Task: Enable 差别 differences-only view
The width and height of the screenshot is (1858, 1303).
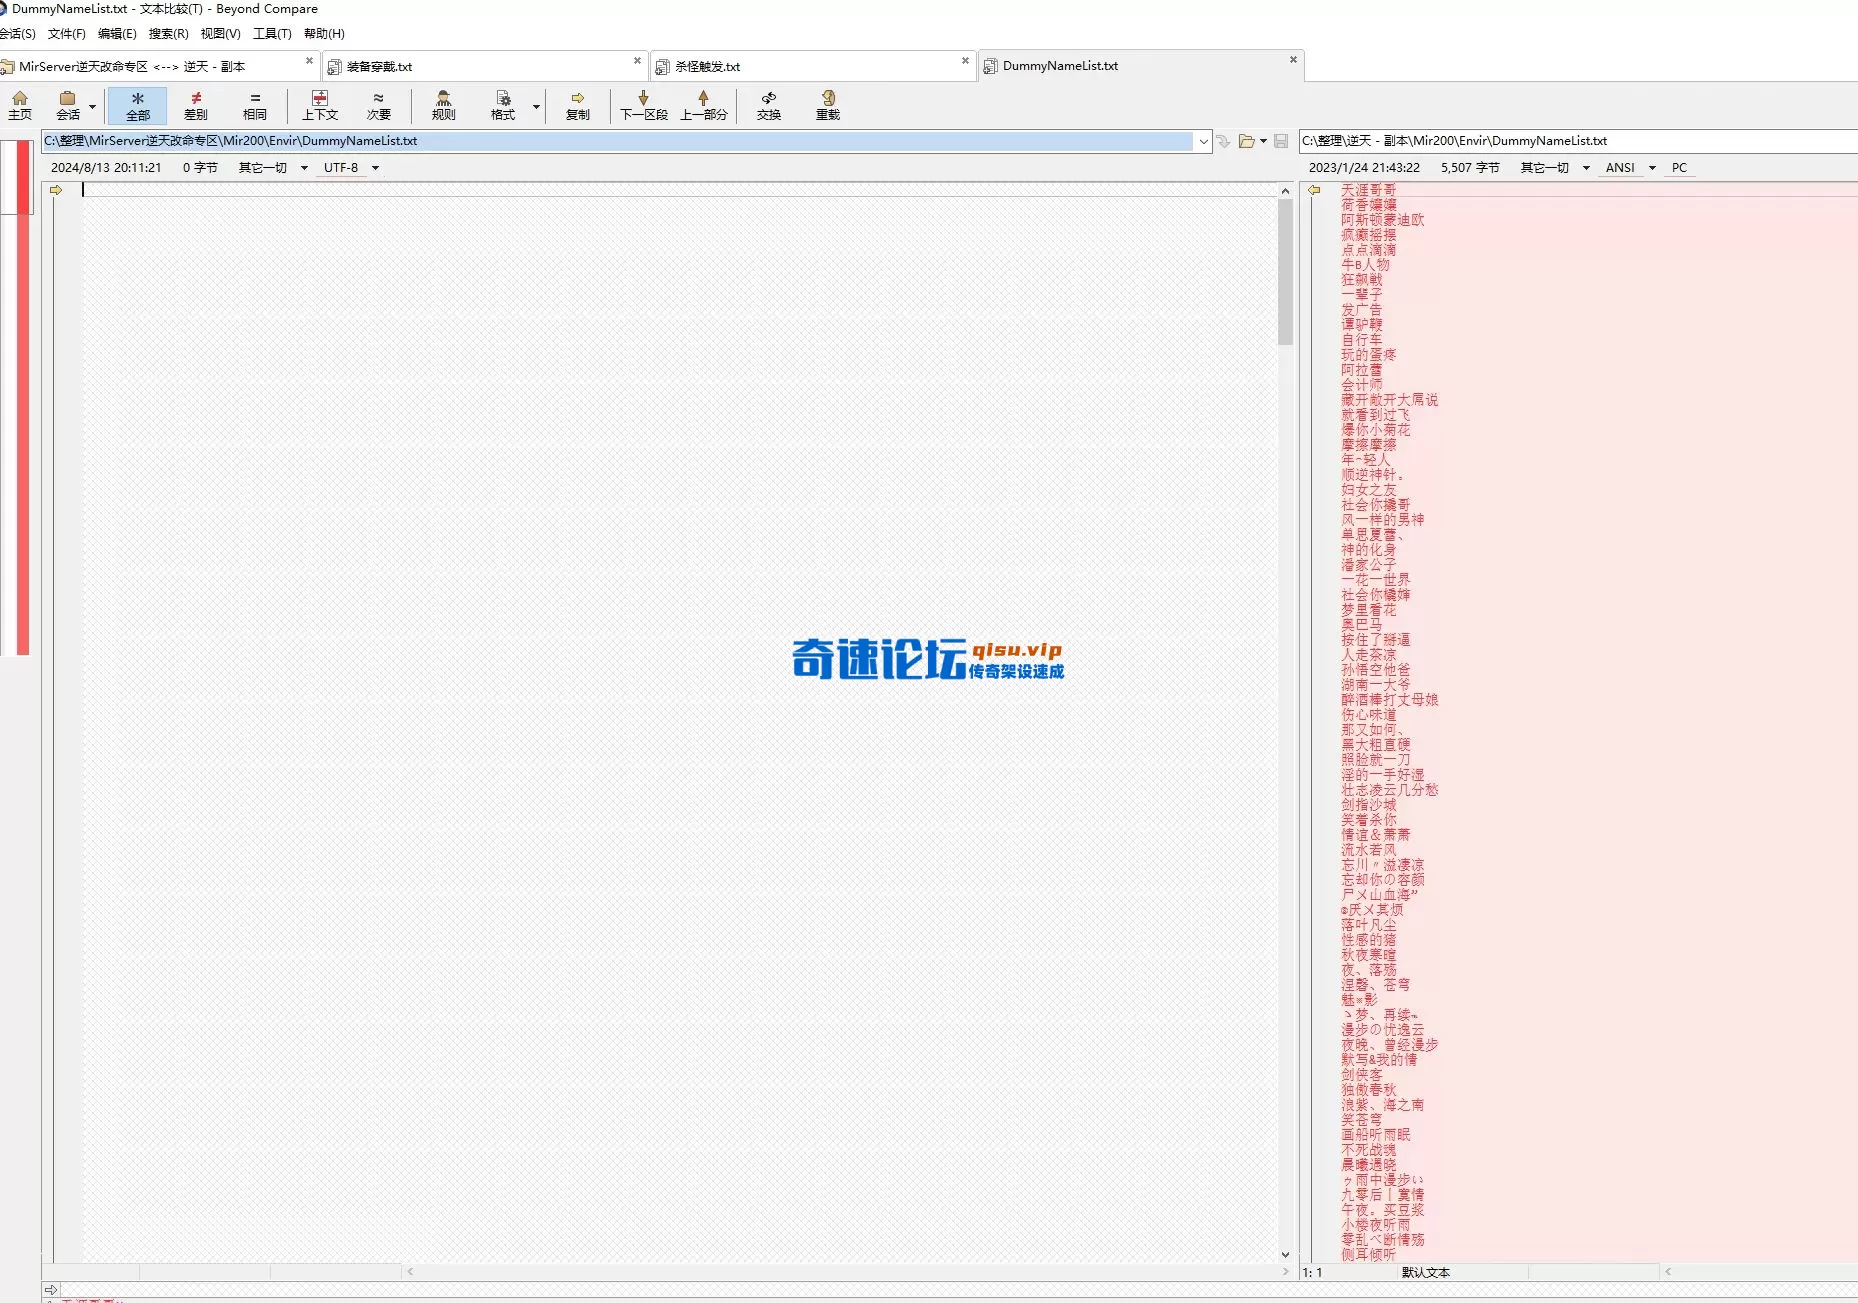Action: pyautogui.click(x=196, y=104)
